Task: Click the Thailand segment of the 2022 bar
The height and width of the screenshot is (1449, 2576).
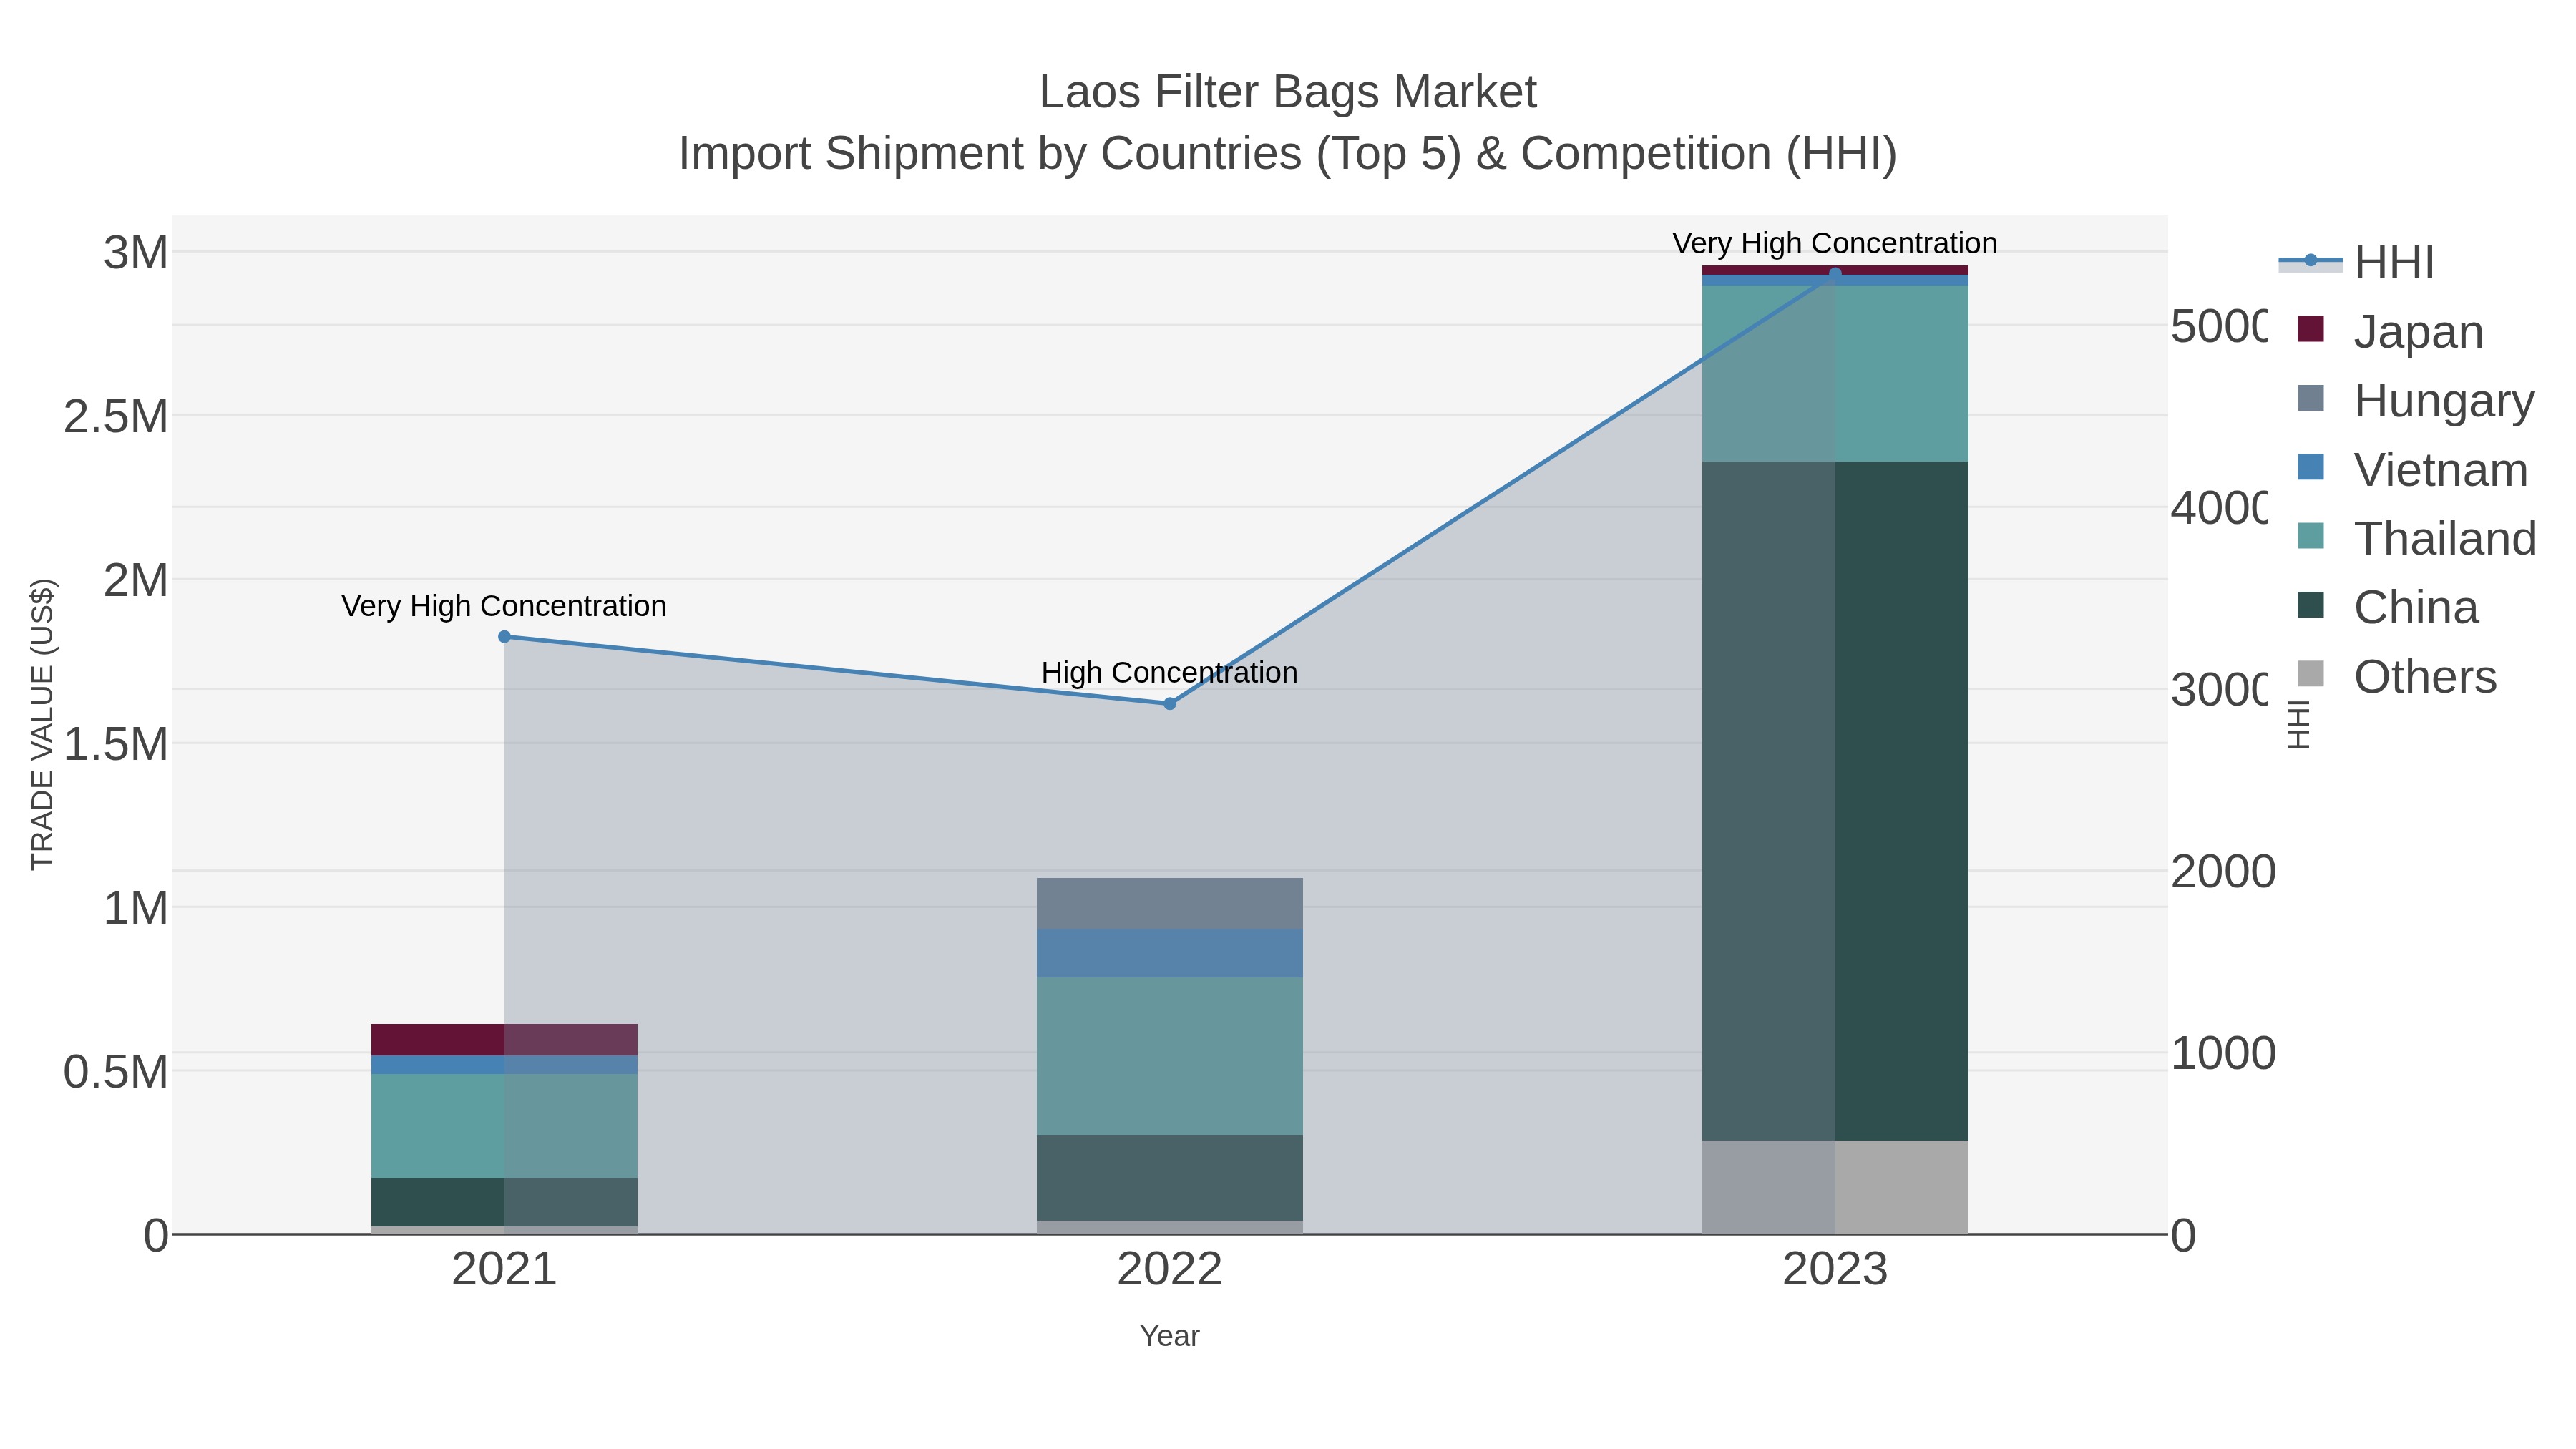Action: pyautogui.click(x=1170, y=1057)
